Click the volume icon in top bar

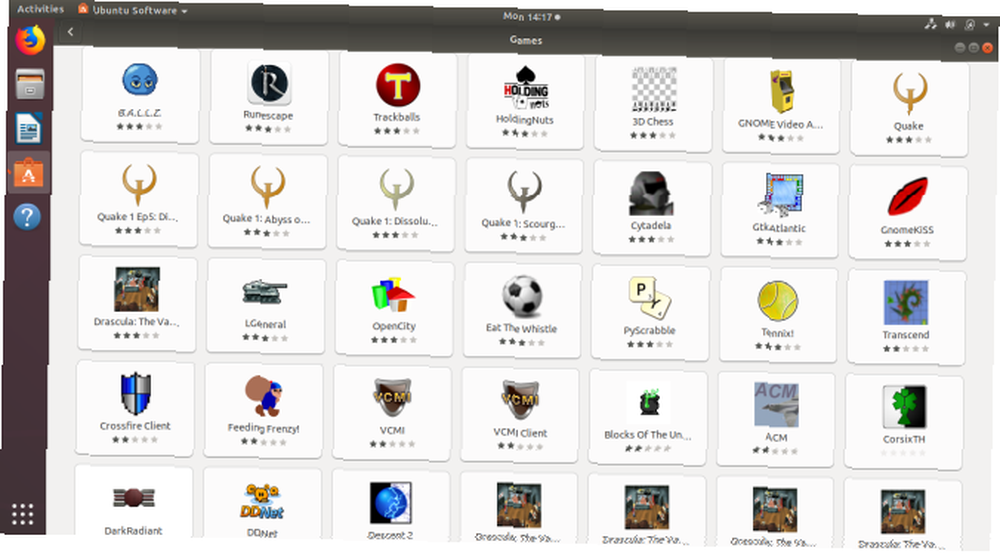click(x=950, y=24)
